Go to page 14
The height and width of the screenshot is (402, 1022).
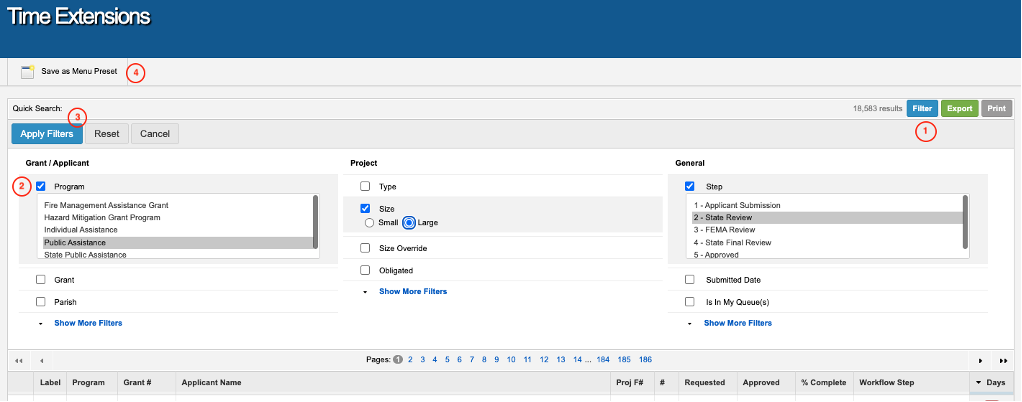click(578, 360)
